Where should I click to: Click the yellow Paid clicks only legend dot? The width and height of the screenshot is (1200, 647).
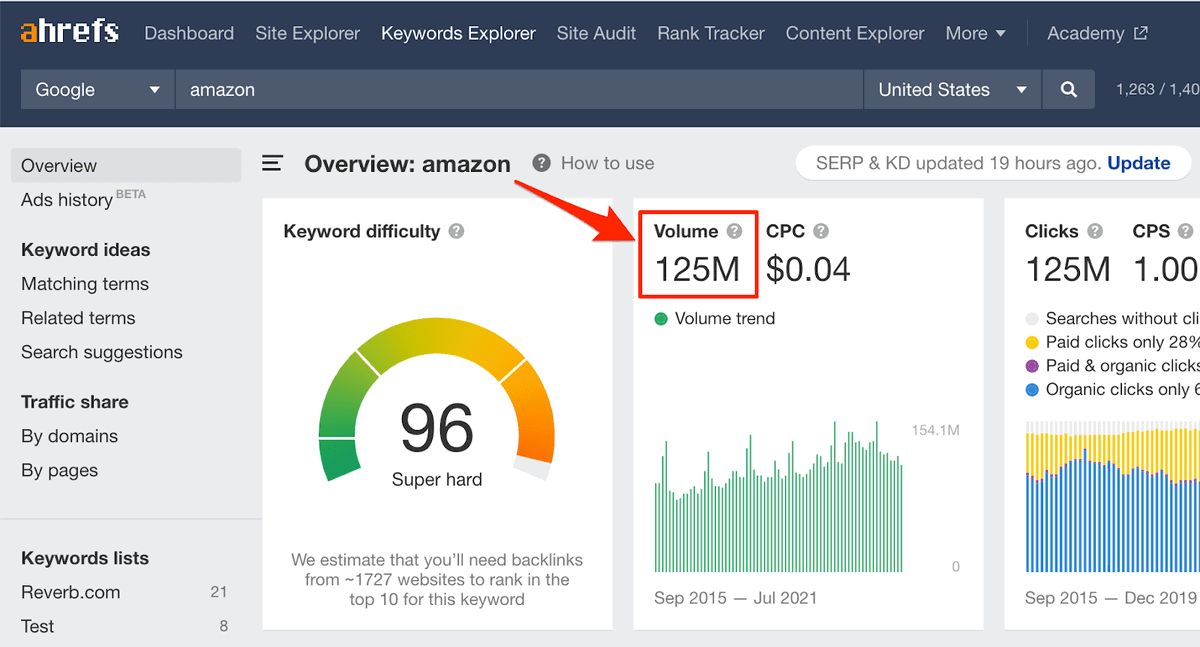click(x=1032, y=342)
